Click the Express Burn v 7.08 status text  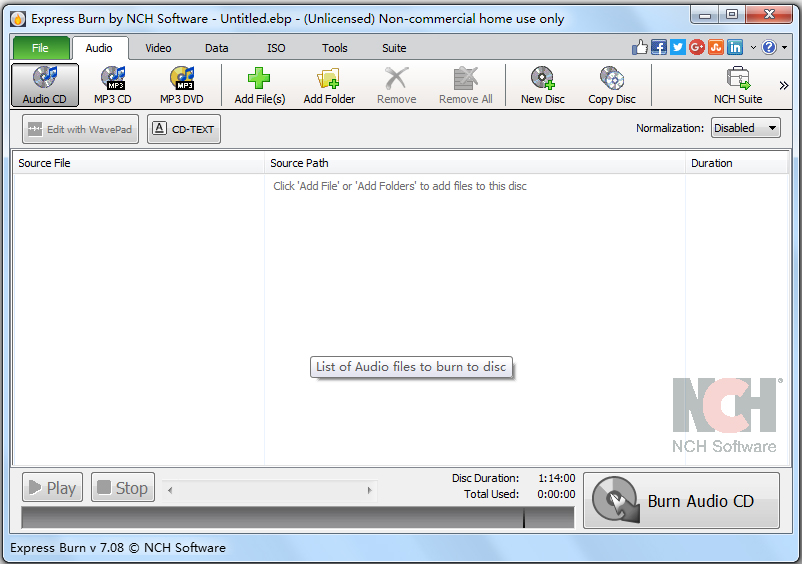pyautogui.click(x=118, y=548)
